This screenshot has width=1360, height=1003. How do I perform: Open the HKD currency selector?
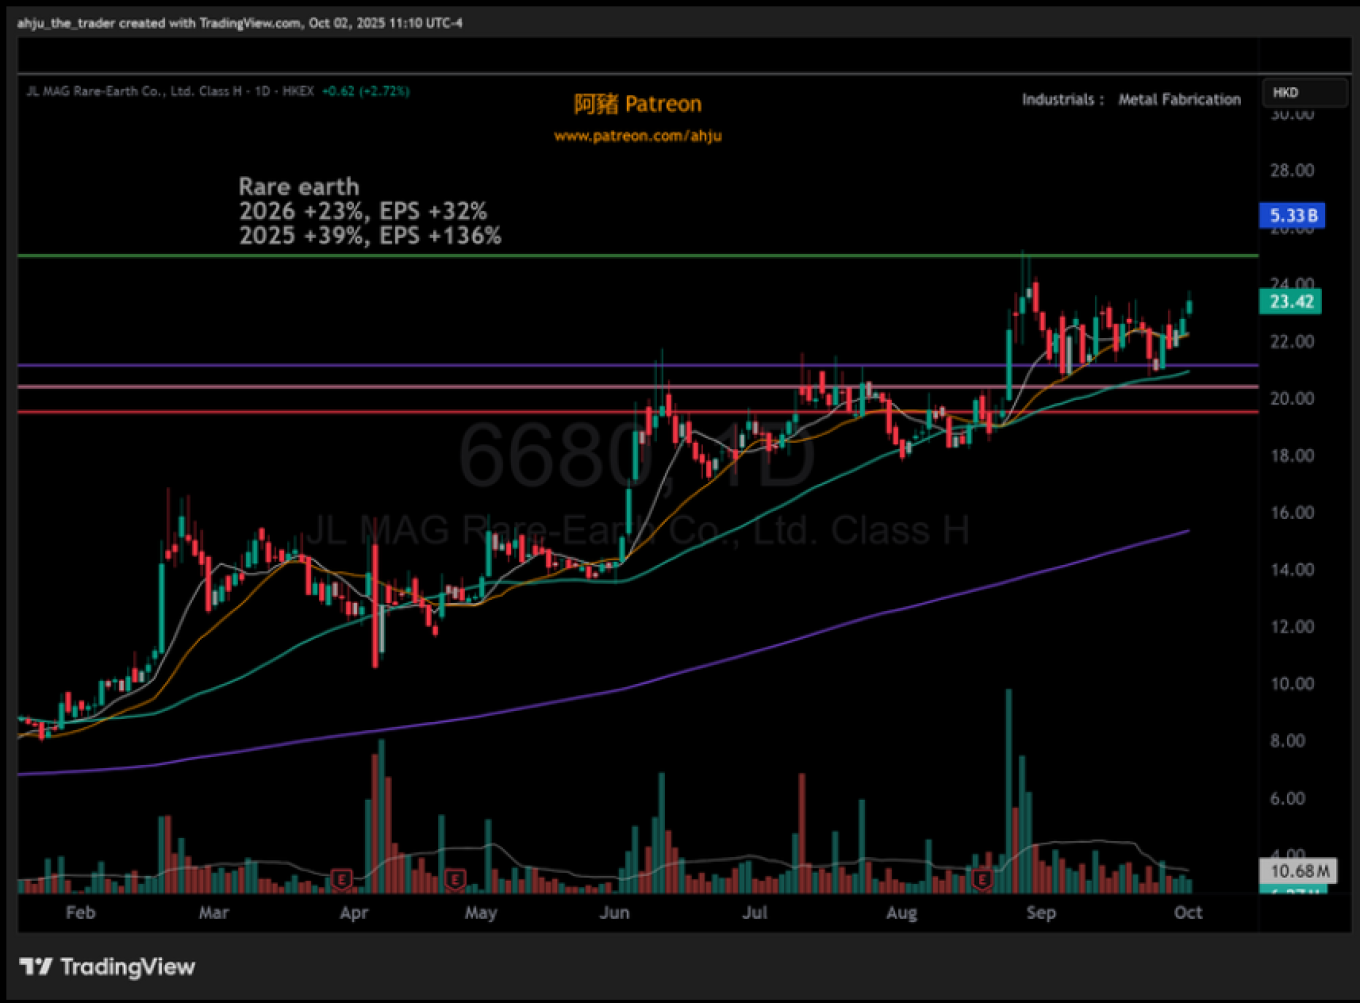point(1303,93)
